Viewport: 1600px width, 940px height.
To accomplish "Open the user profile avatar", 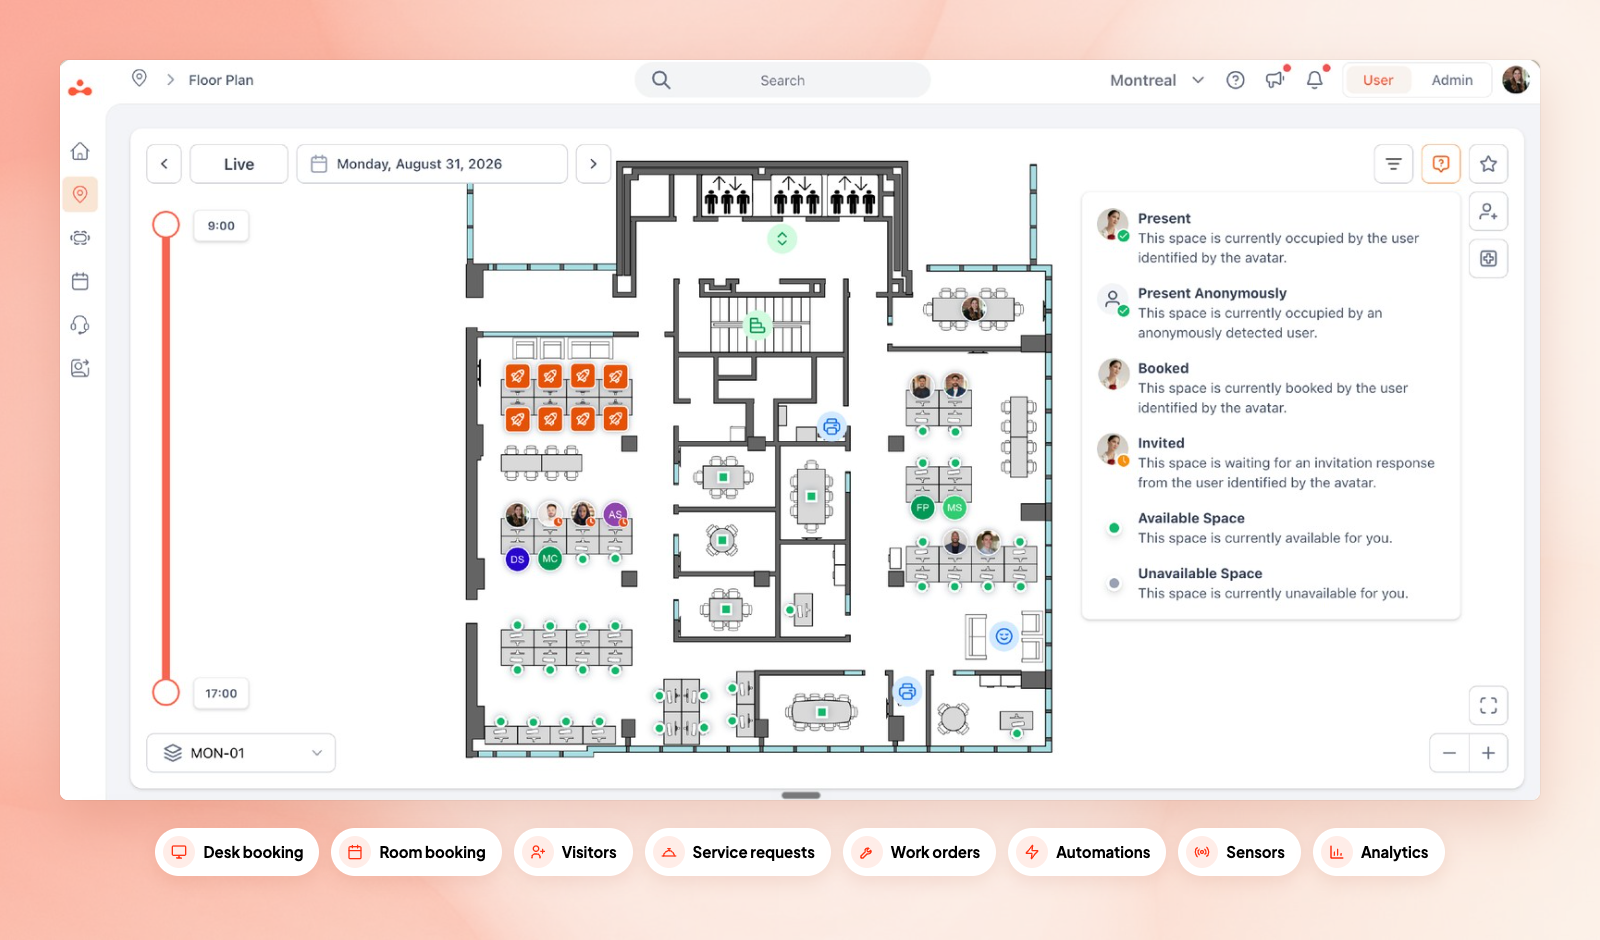I will pos(1516,80).
